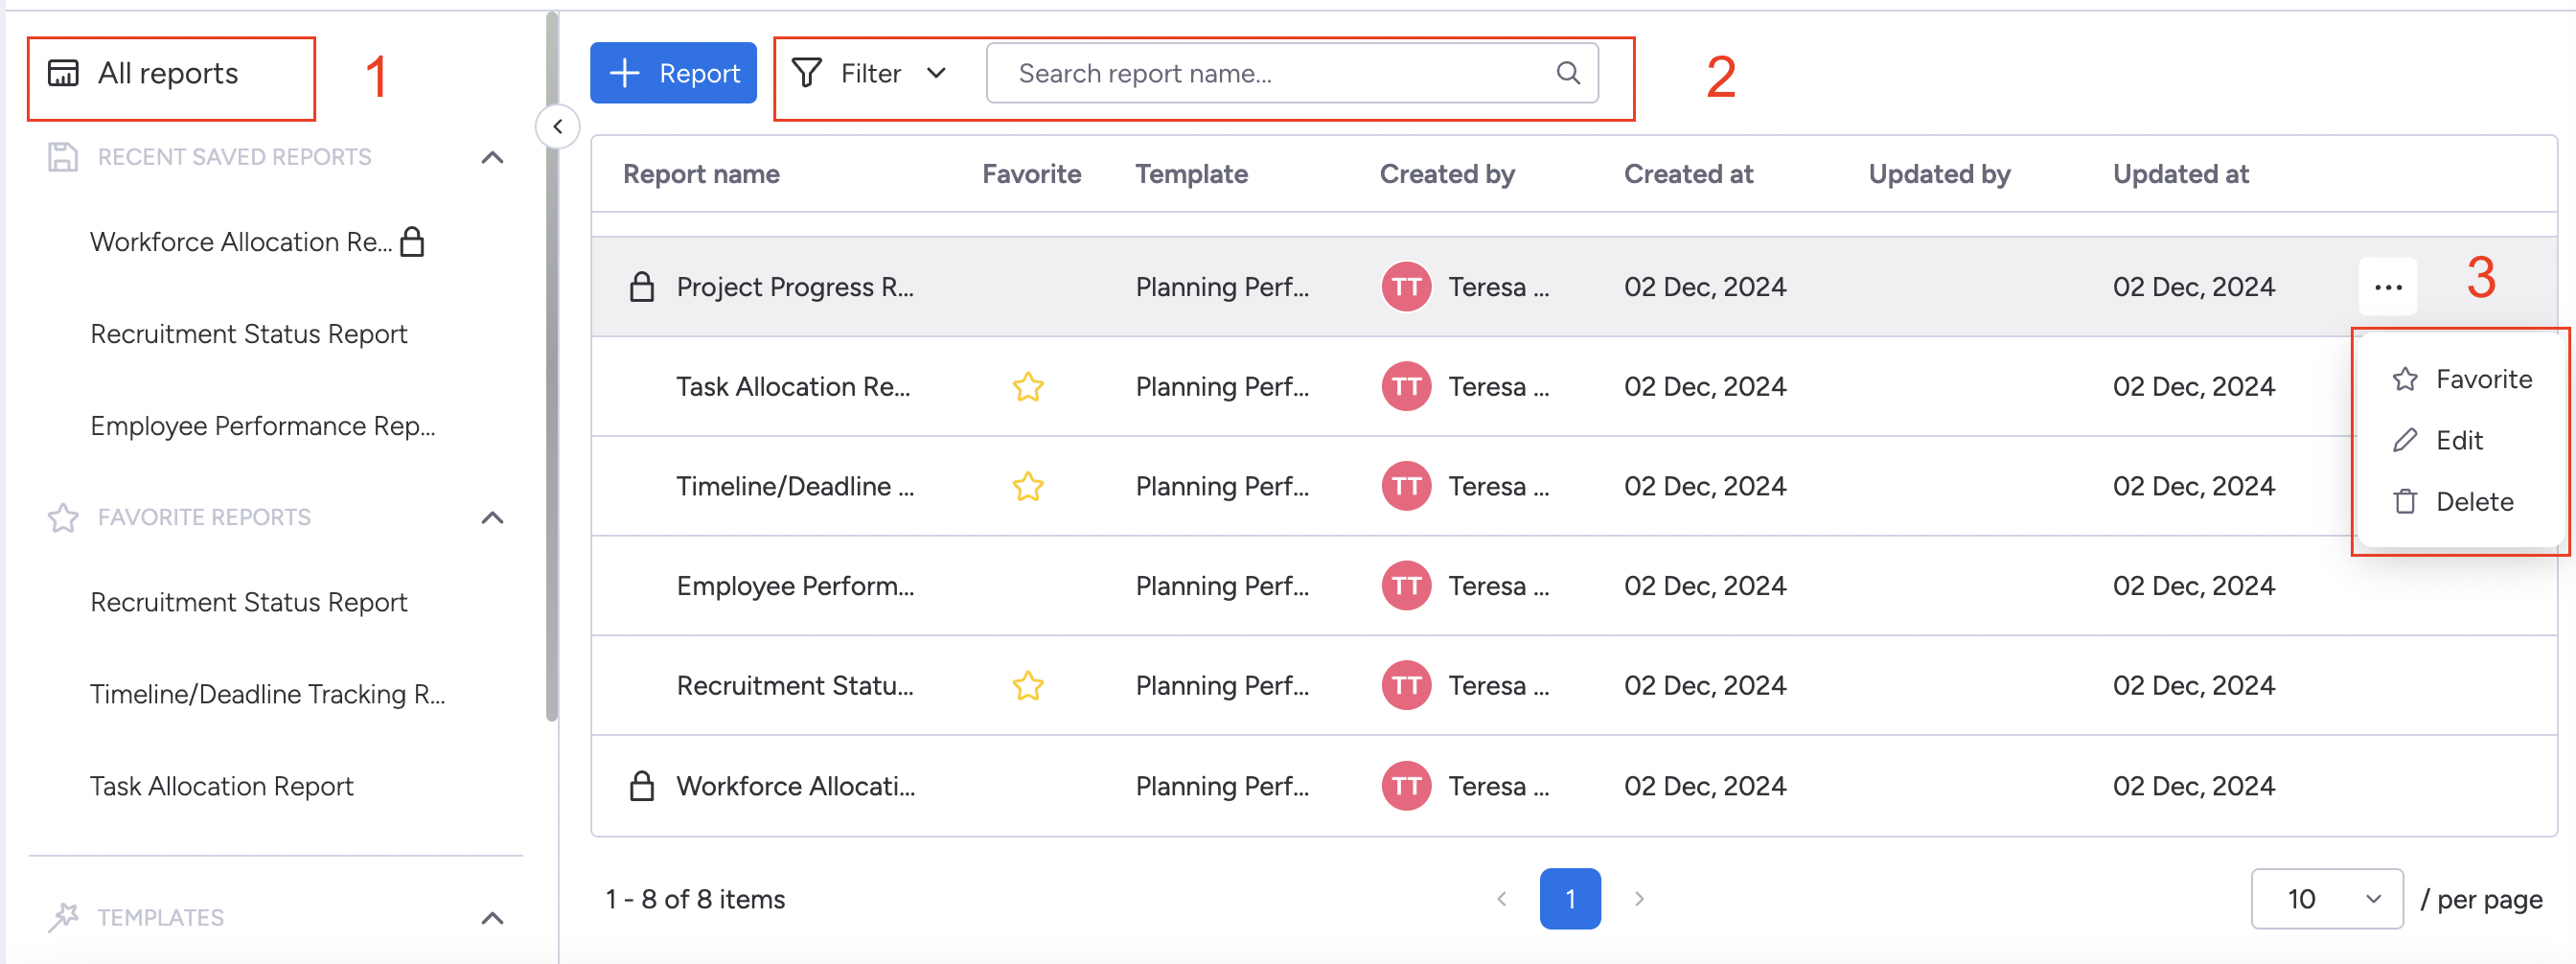Toggle the favorite star on Timeline/Deadline row

pos(1027,486)
